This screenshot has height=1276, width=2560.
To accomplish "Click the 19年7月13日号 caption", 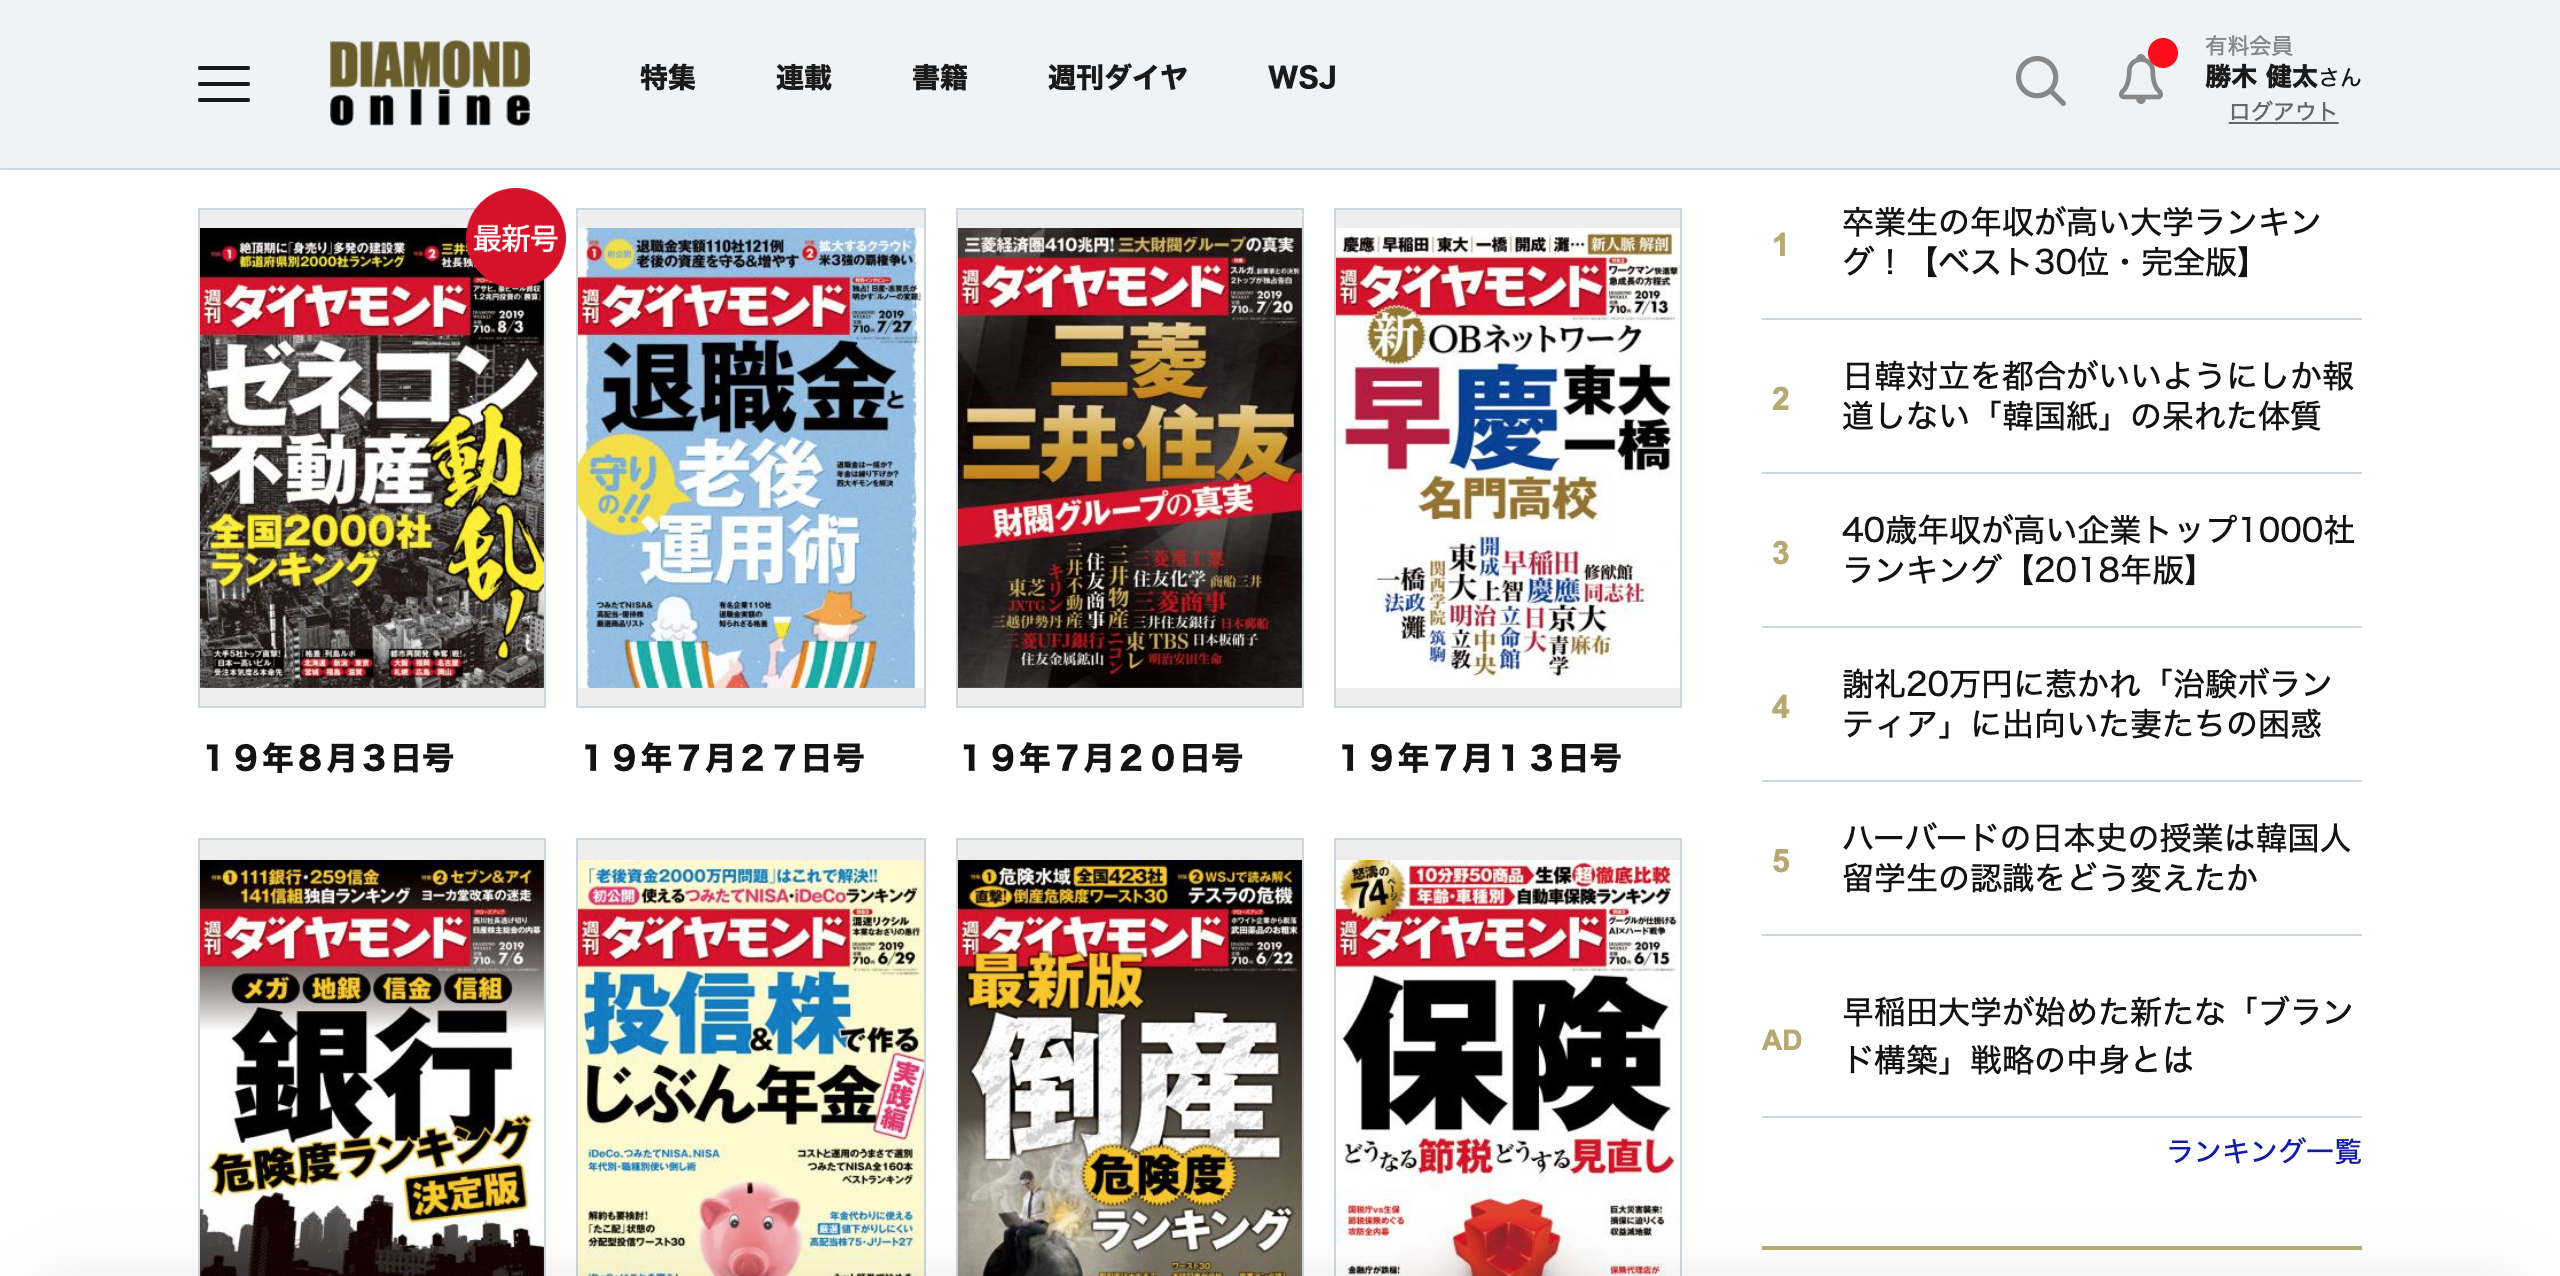I will coord(1479,758).
